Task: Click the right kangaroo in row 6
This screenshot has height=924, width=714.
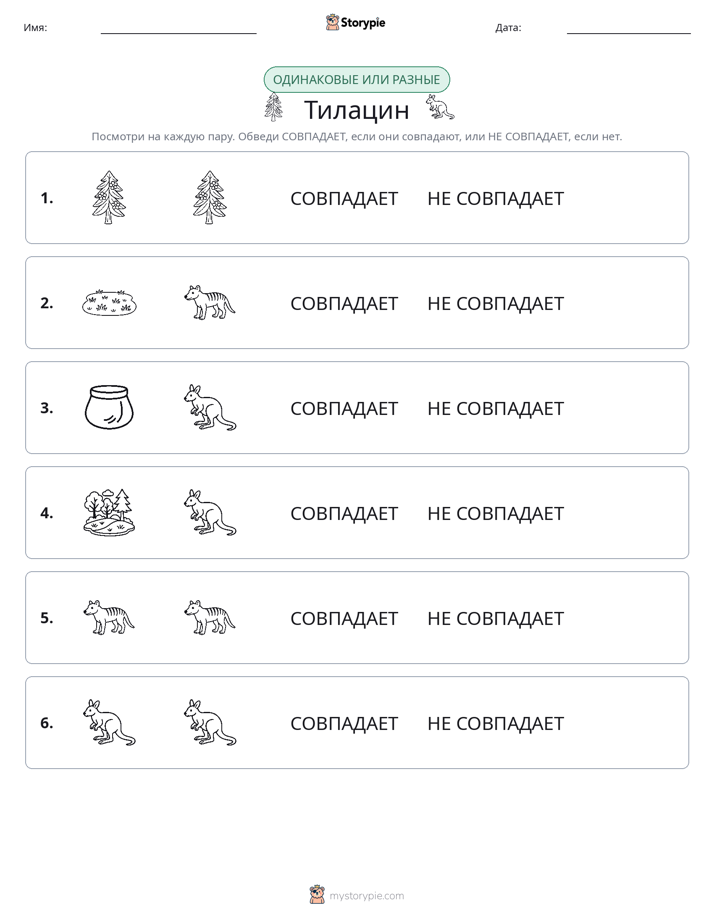Action: [x=210, y=722]
